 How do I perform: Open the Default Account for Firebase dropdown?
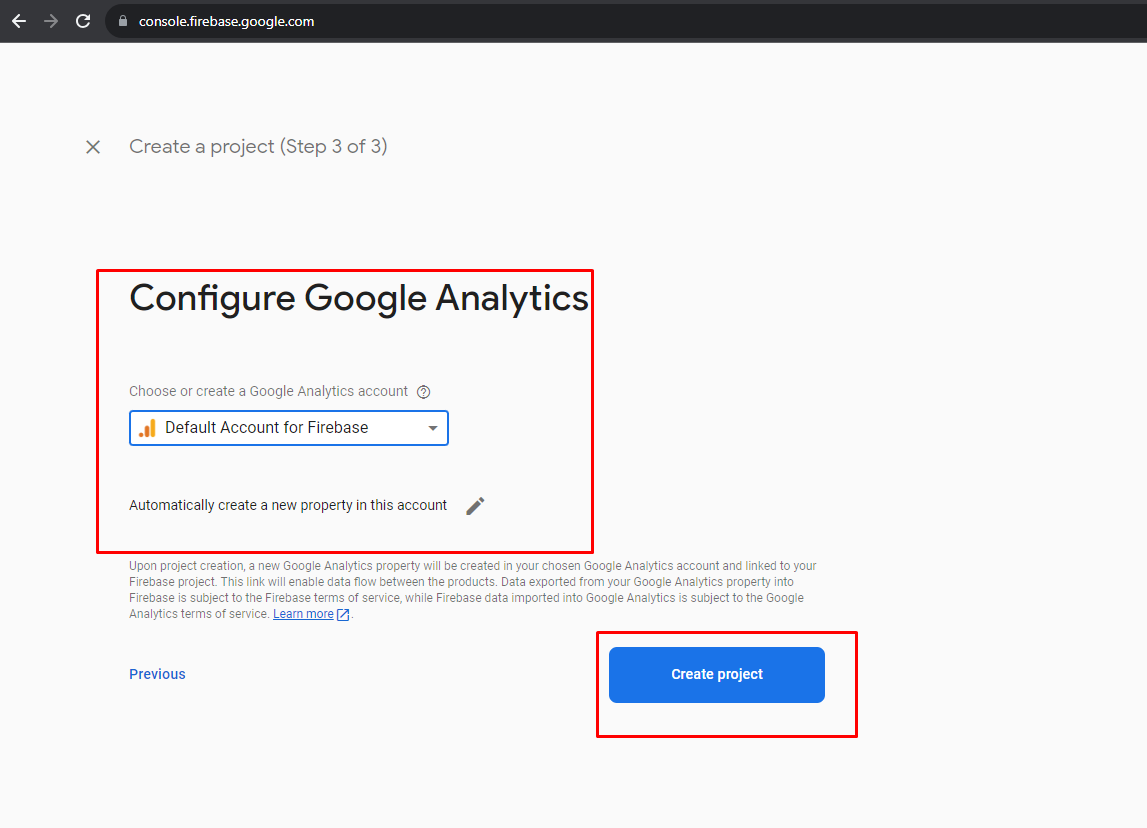[288, 428]
